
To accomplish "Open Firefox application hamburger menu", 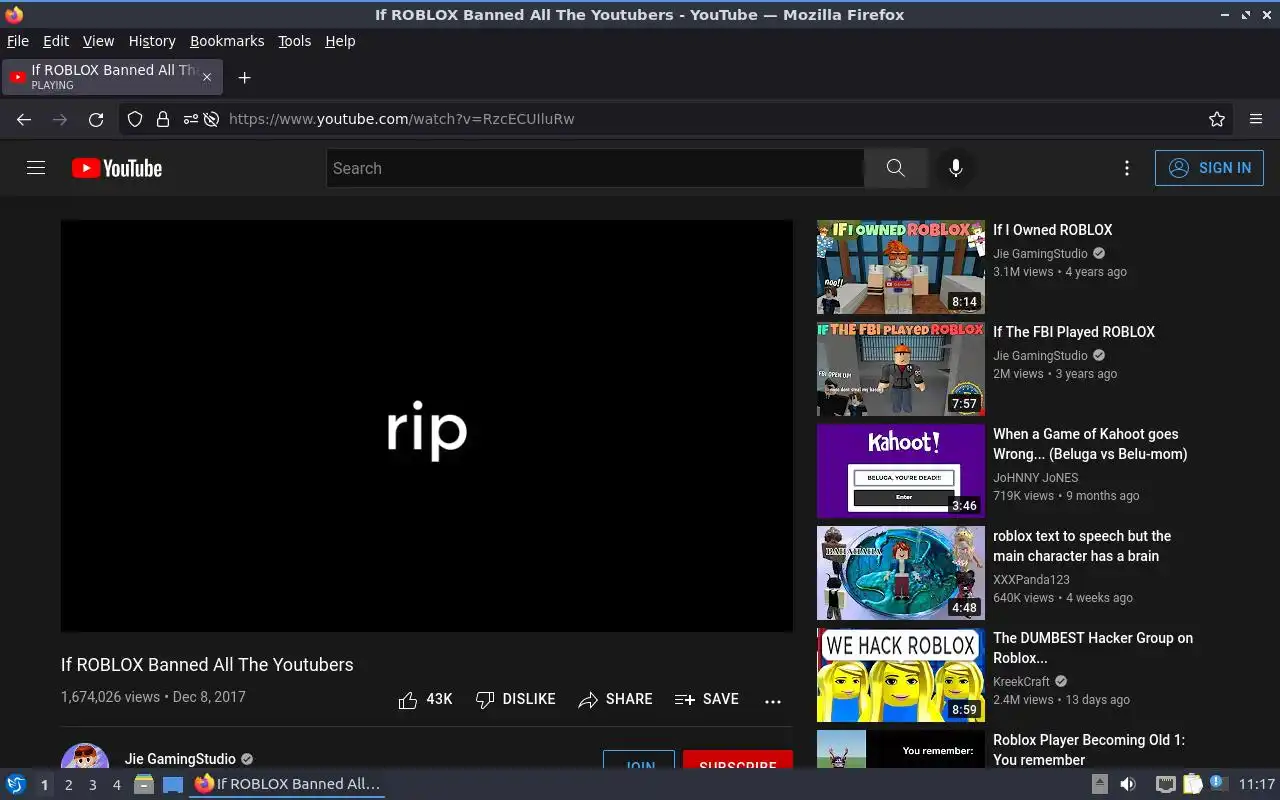I will tap(1256, 119).
